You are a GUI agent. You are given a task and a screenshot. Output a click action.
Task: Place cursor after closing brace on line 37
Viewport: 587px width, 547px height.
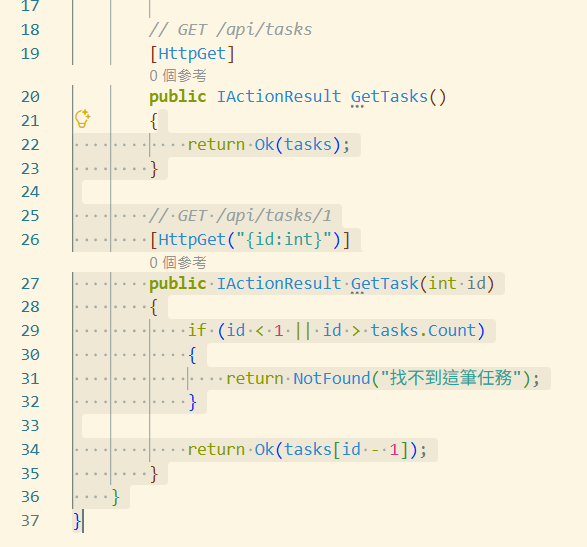pos(82,521)
